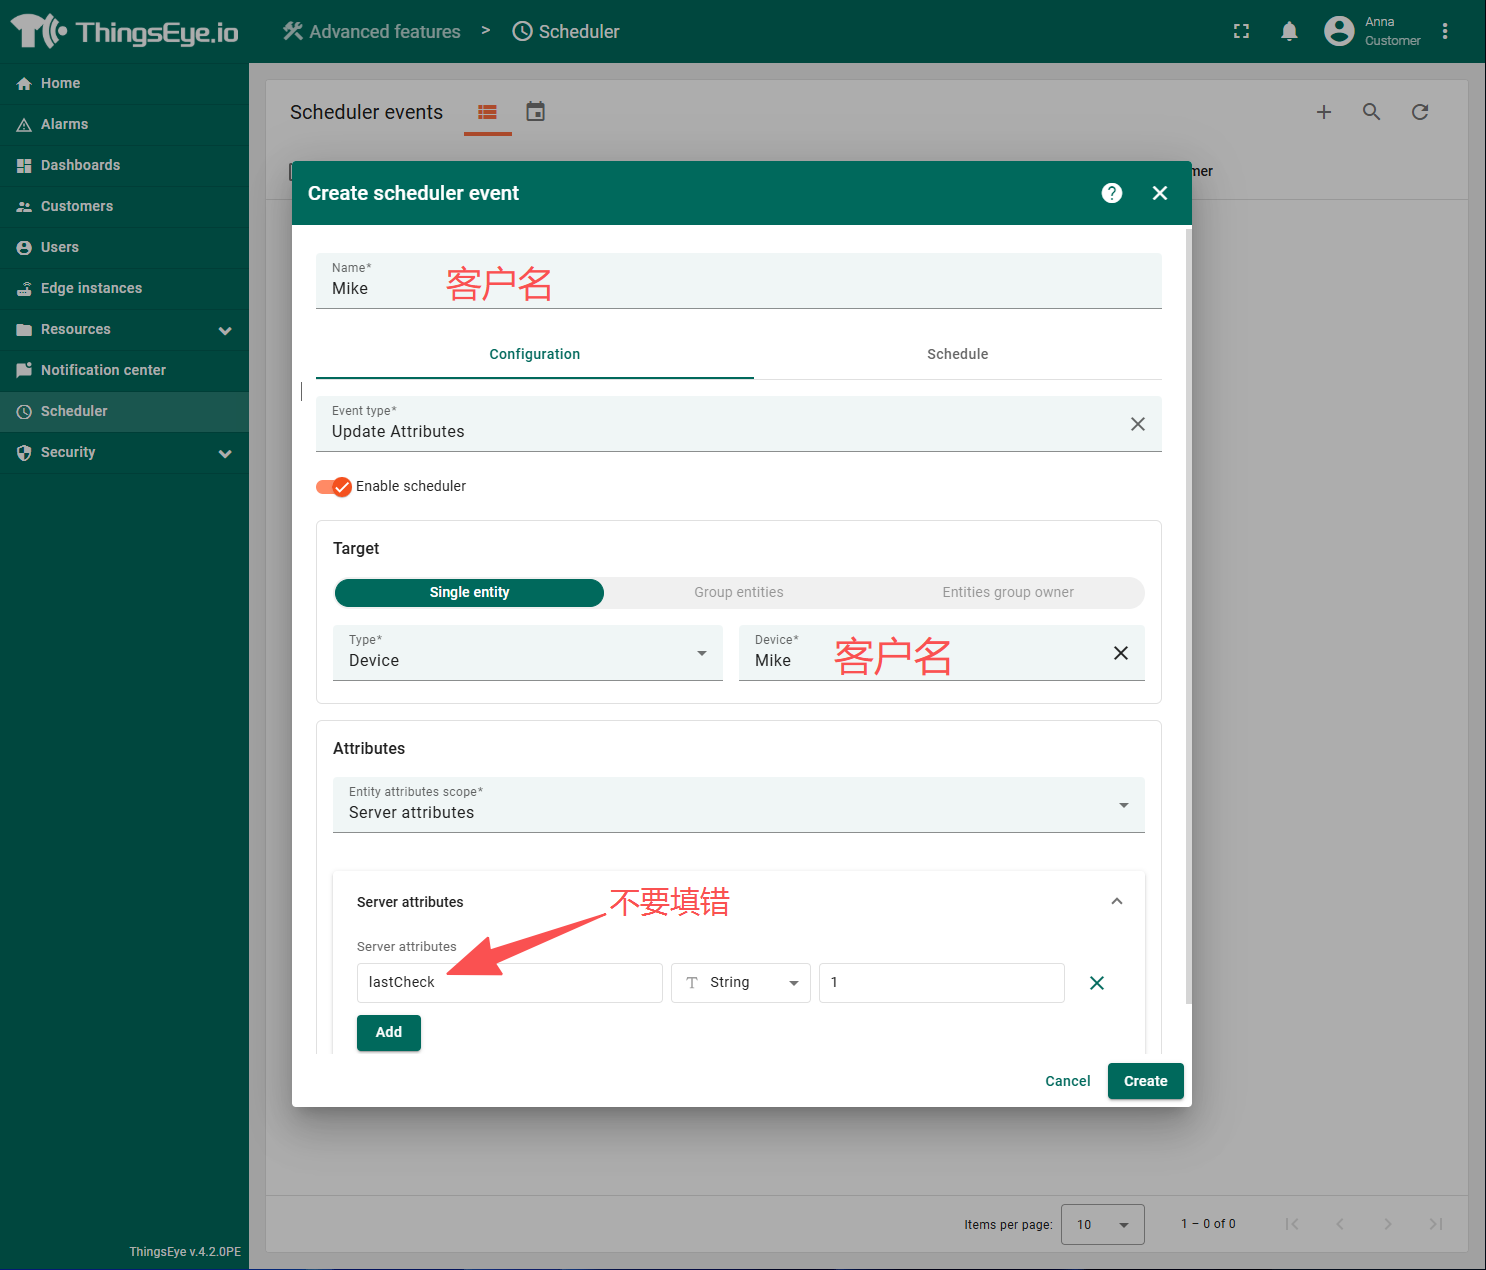Clear the Event type field
Image resolution: width=1486 pixels, height=1270 pixels.
(x=1137, y=424)
